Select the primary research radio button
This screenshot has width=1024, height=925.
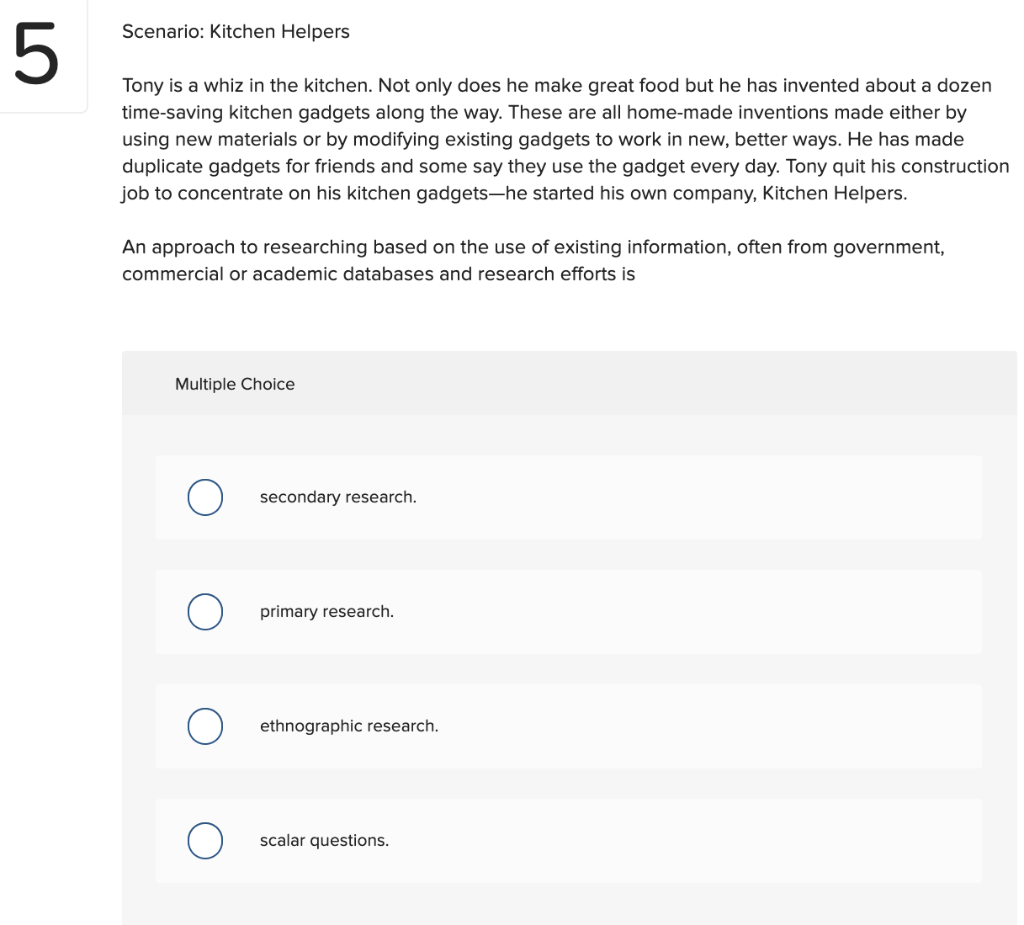[x=205, y=611]
